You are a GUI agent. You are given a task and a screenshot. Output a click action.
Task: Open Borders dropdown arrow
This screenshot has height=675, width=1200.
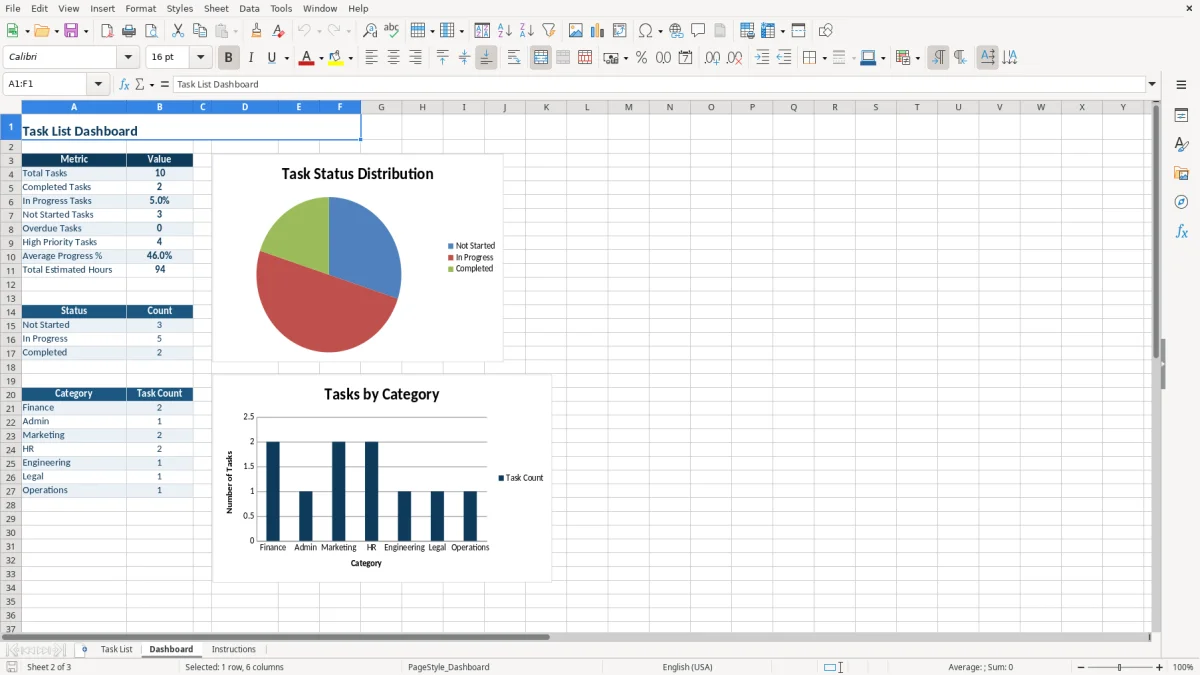point(824,58)
